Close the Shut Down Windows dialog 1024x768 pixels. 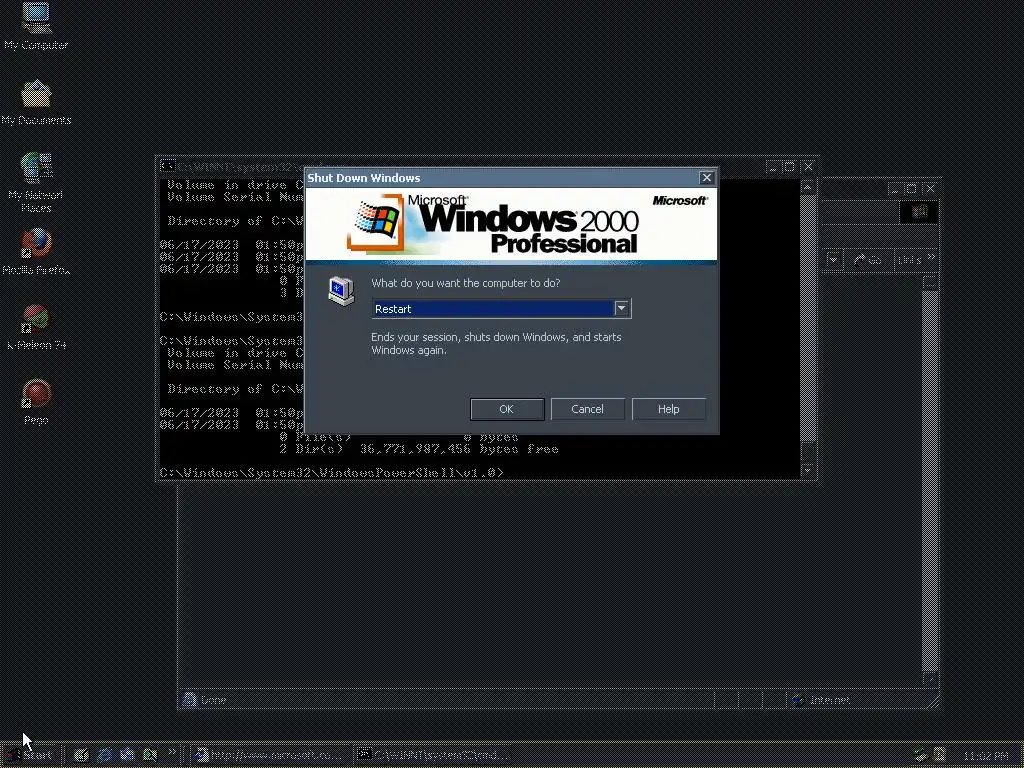(706, 178)
